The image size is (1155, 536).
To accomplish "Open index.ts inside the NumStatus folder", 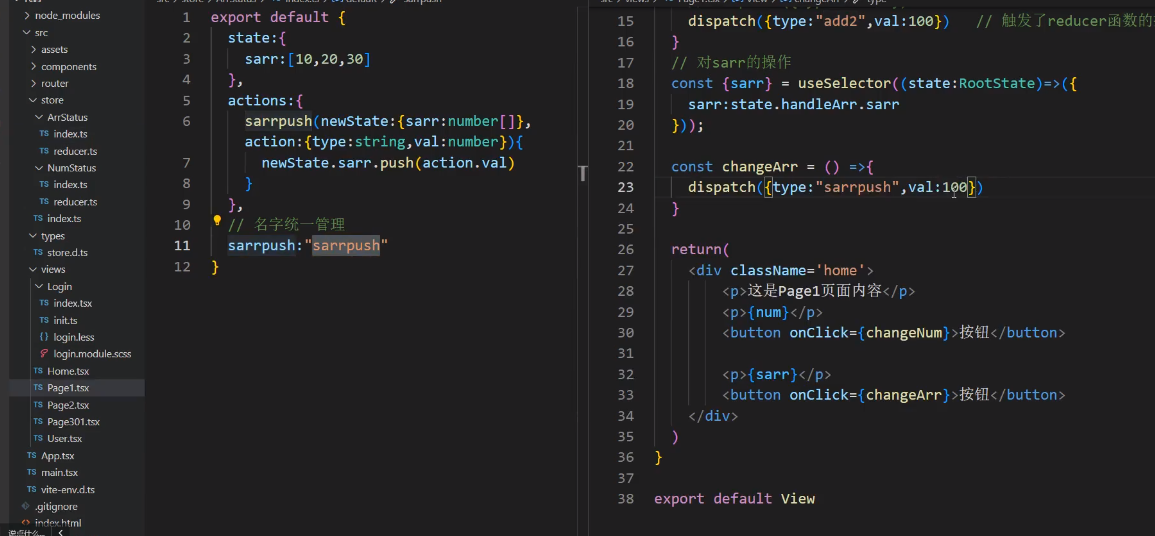I will point(71,185).
